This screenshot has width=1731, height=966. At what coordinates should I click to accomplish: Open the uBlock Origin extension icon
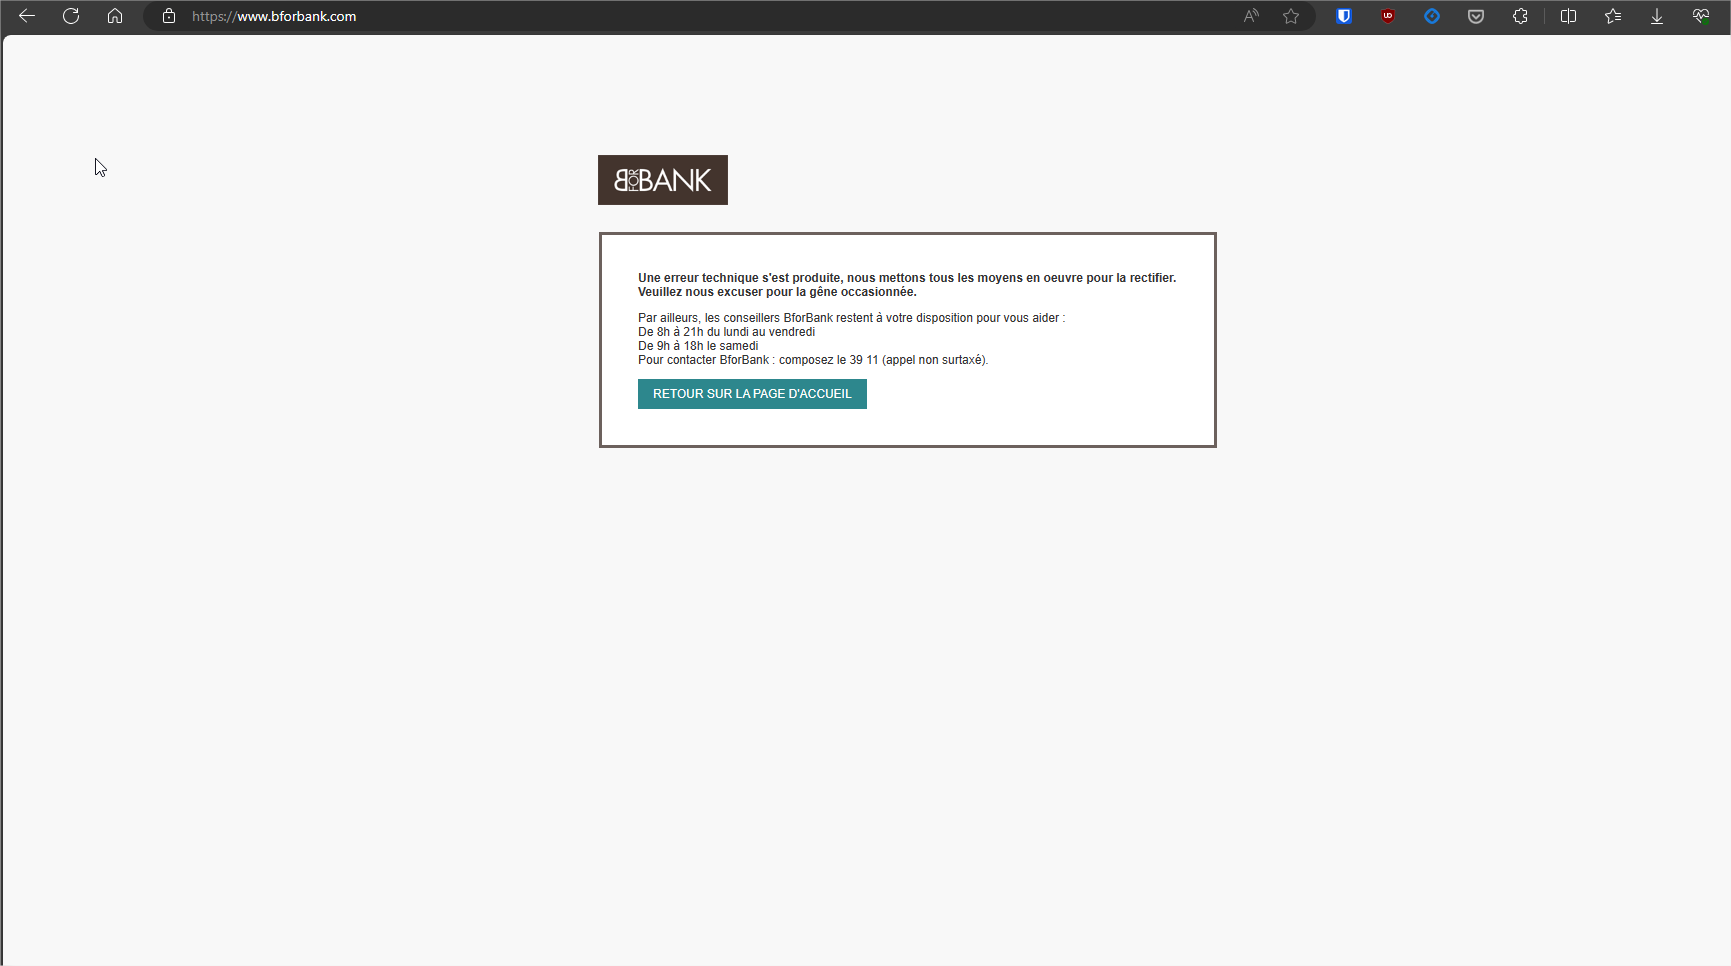click(1388, 16)
